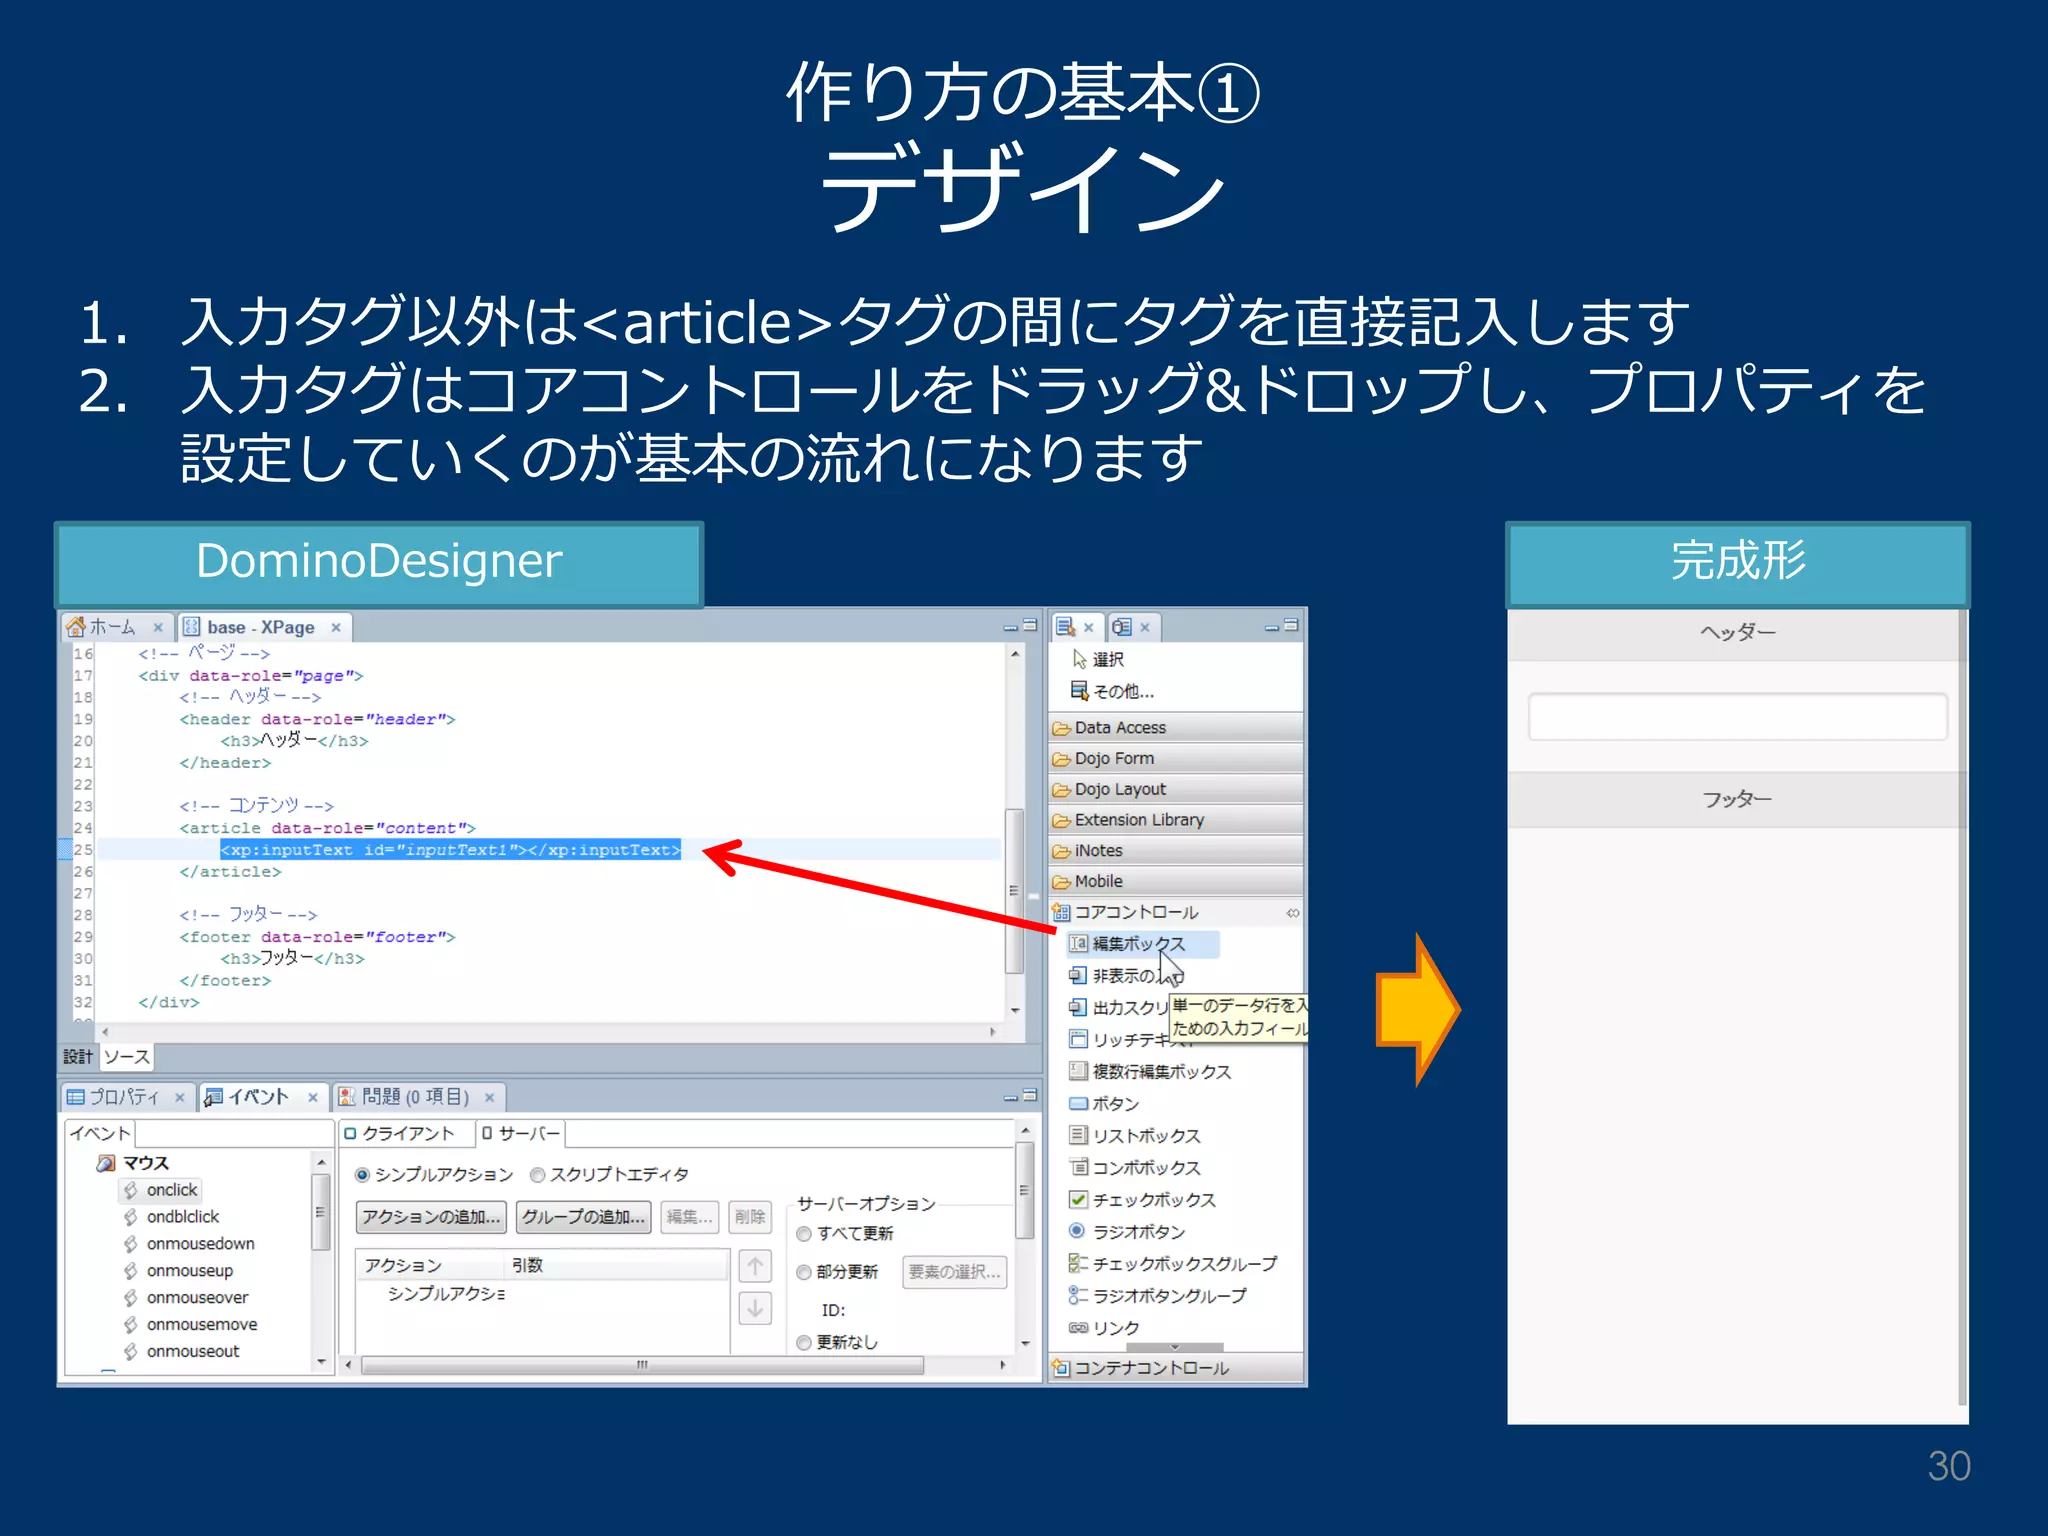This screenshot has width=2048, height=1536.
Task: Click the Home tab house icon
Action: (x=75, y=627)
